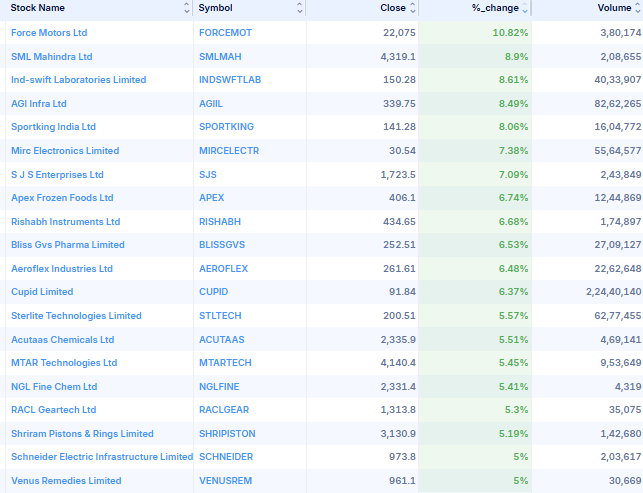Click the BLISSGVS symbol link
This screenshot has width=643, height=493.
pyautogui.click(x=222, y=245)
